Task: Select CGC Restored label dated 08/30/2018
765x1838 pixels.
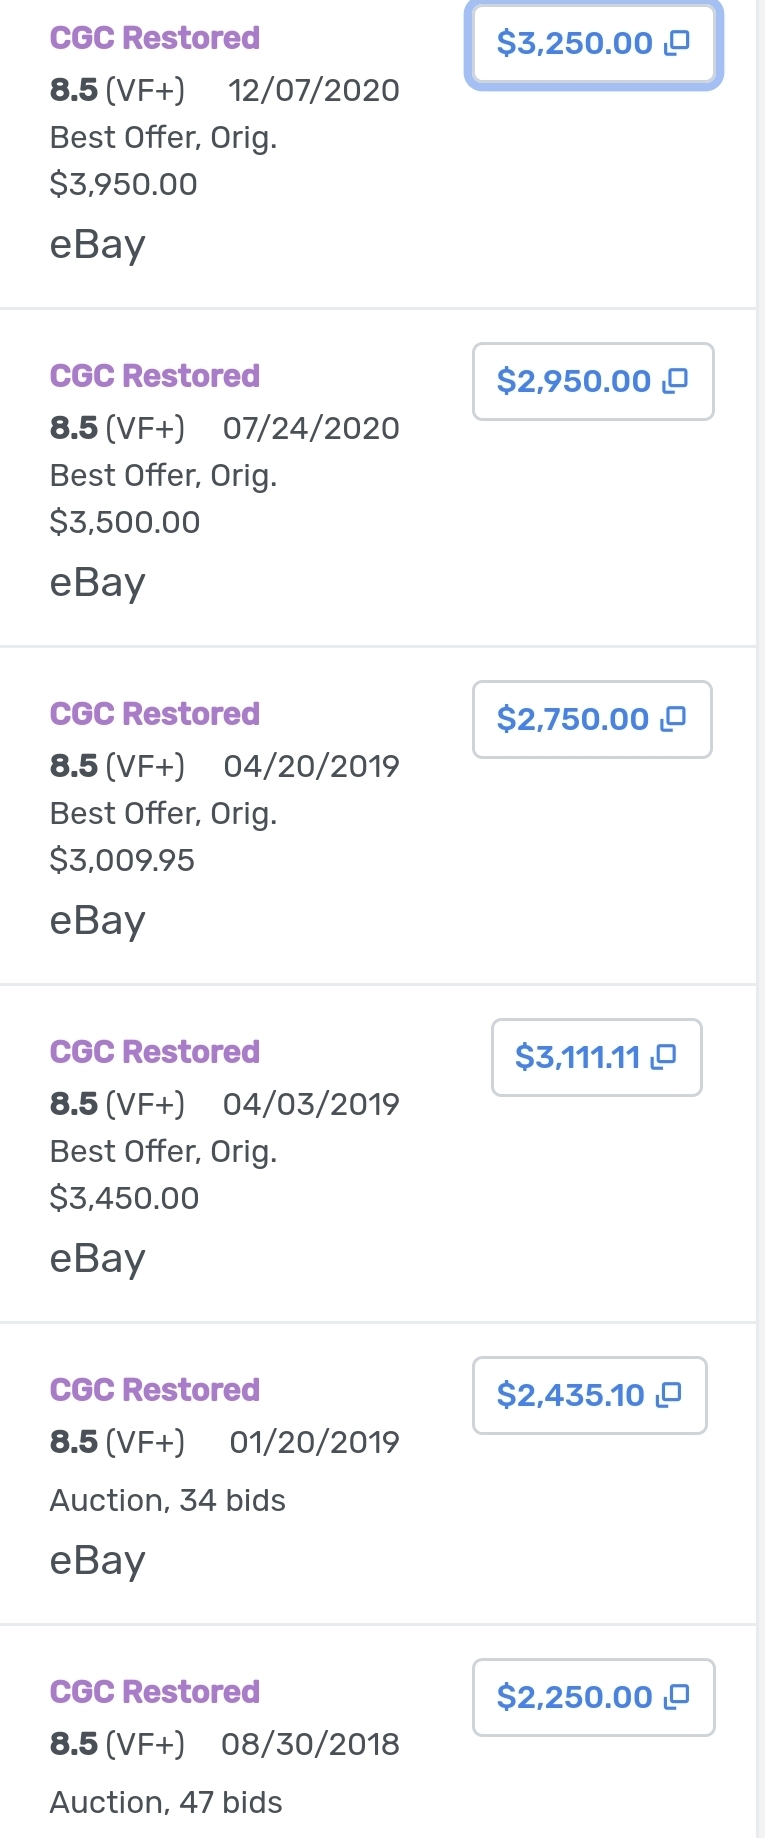Action: (x=155, y=1692)
